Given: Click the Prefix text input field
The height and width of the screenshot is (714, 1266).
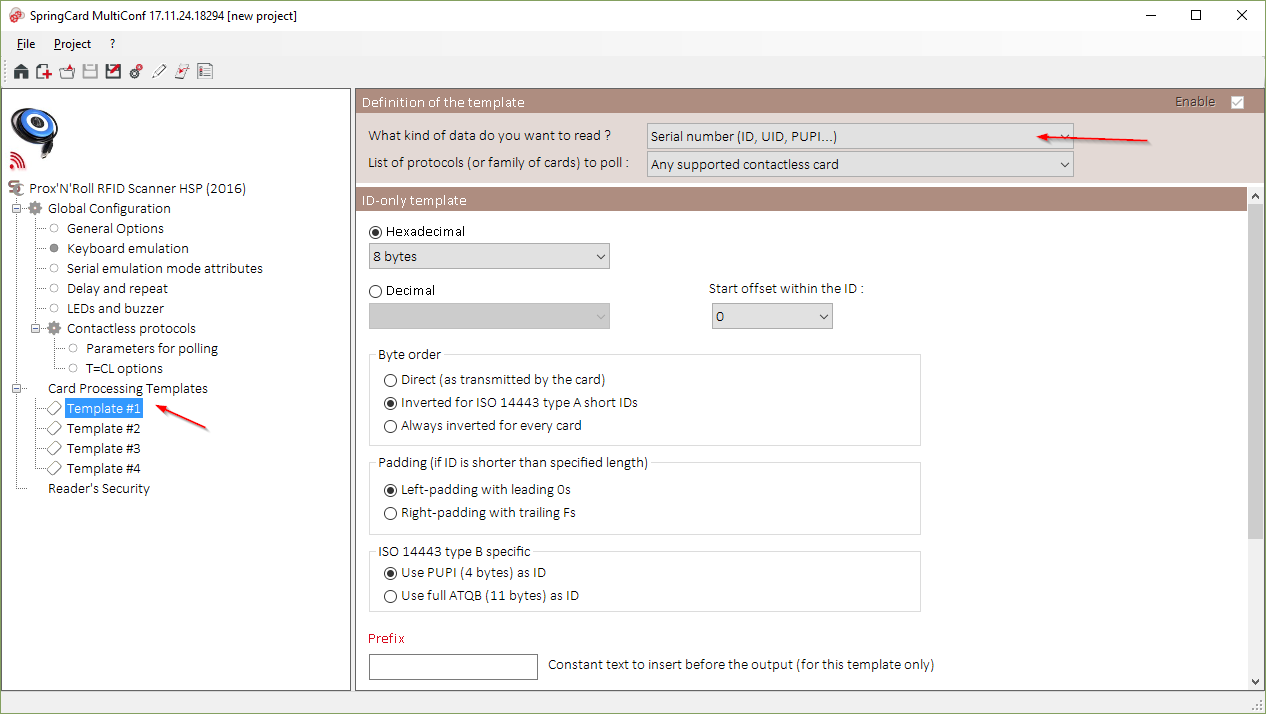Looking at the screenshot, I should [x=453, y=666].
